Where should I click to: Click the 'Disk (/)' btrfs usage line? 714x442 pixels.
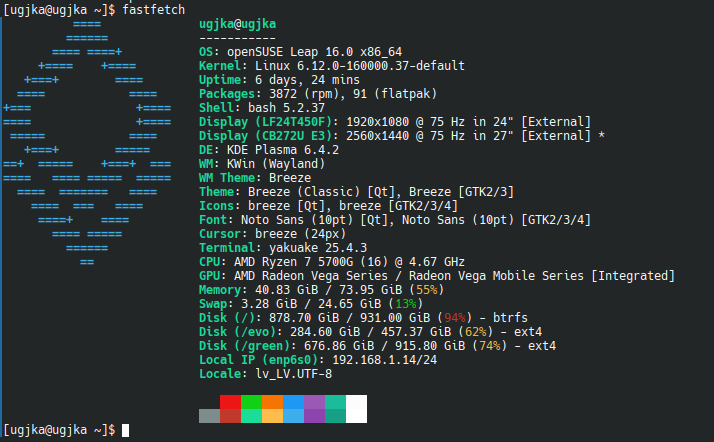coord(363,318)
